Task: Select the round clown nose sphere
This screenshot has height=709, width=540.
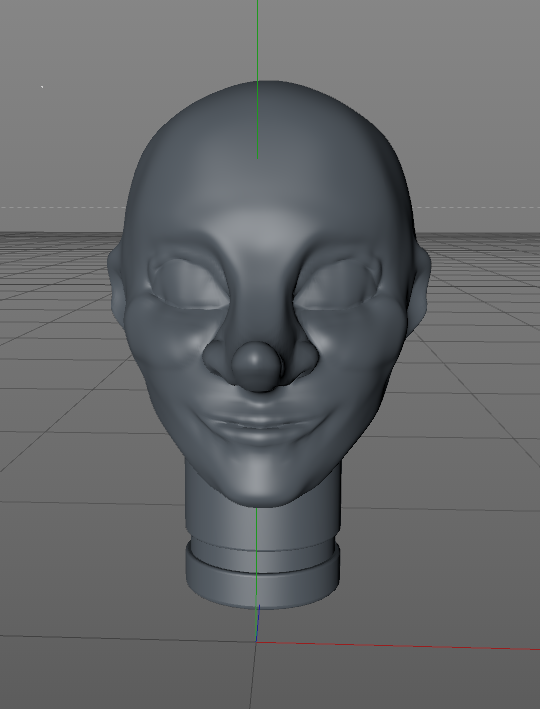Action: click(257, 365)
